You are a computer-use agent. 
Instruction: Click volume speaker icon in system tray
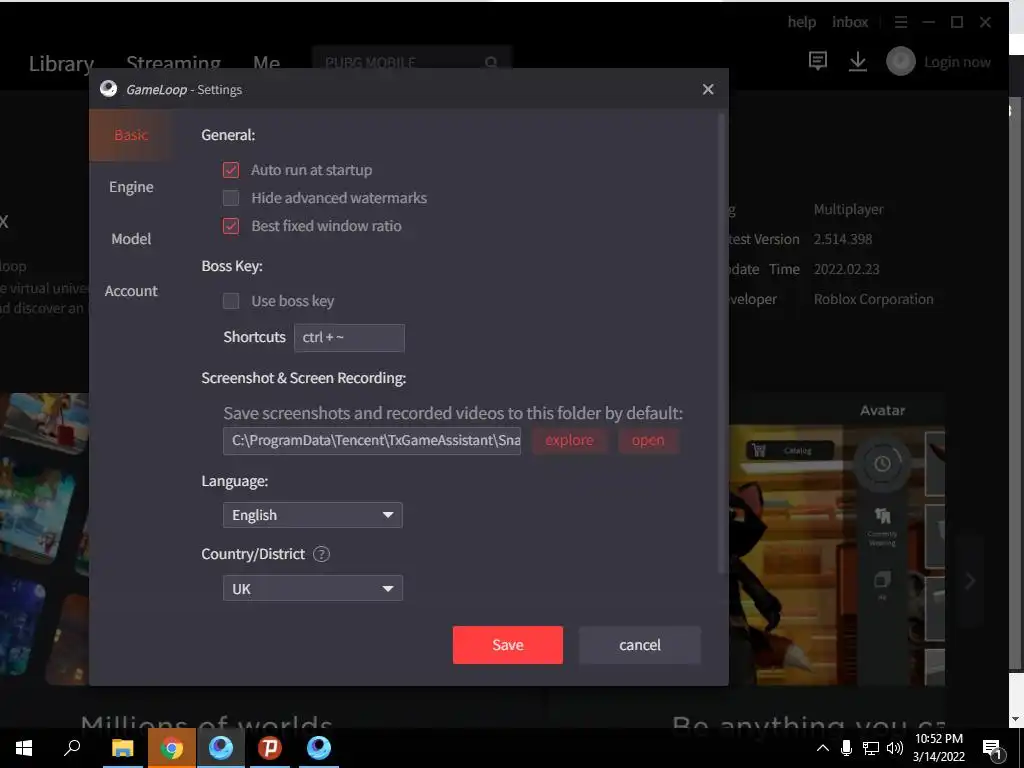[x=895, y=748]
